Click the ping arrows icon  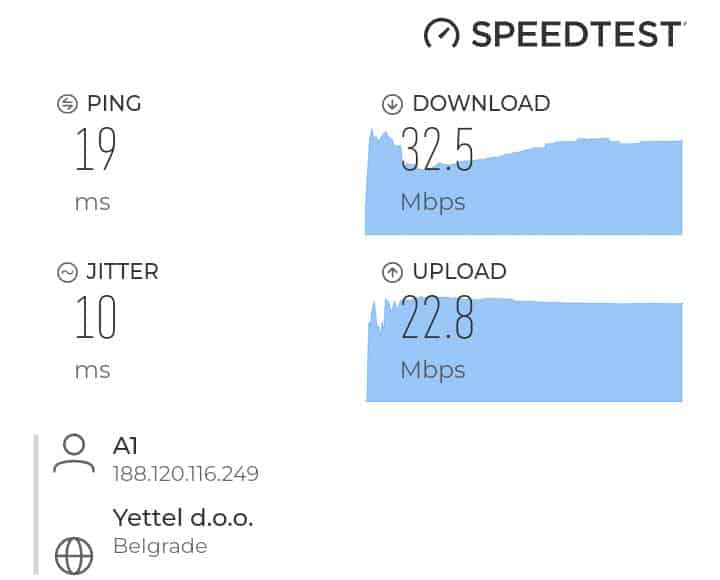pos(68,104)
